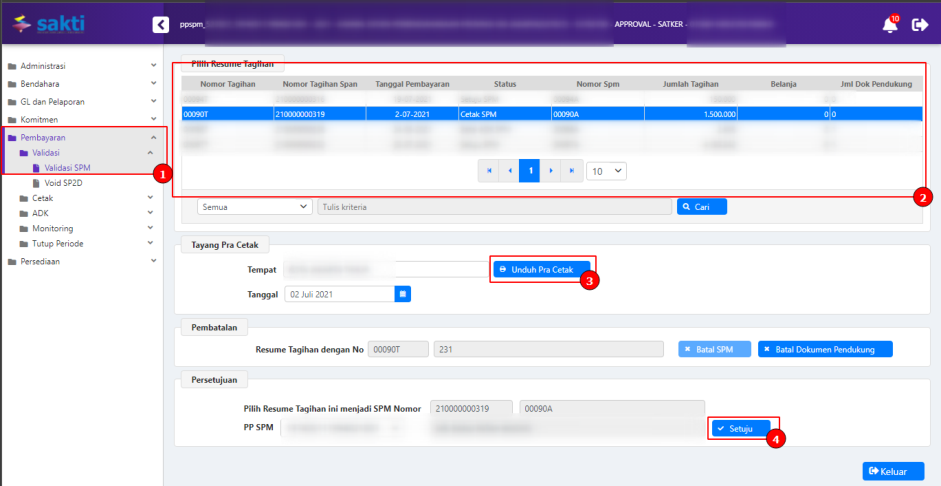Go to the first page of results

(x=490, y=171)
